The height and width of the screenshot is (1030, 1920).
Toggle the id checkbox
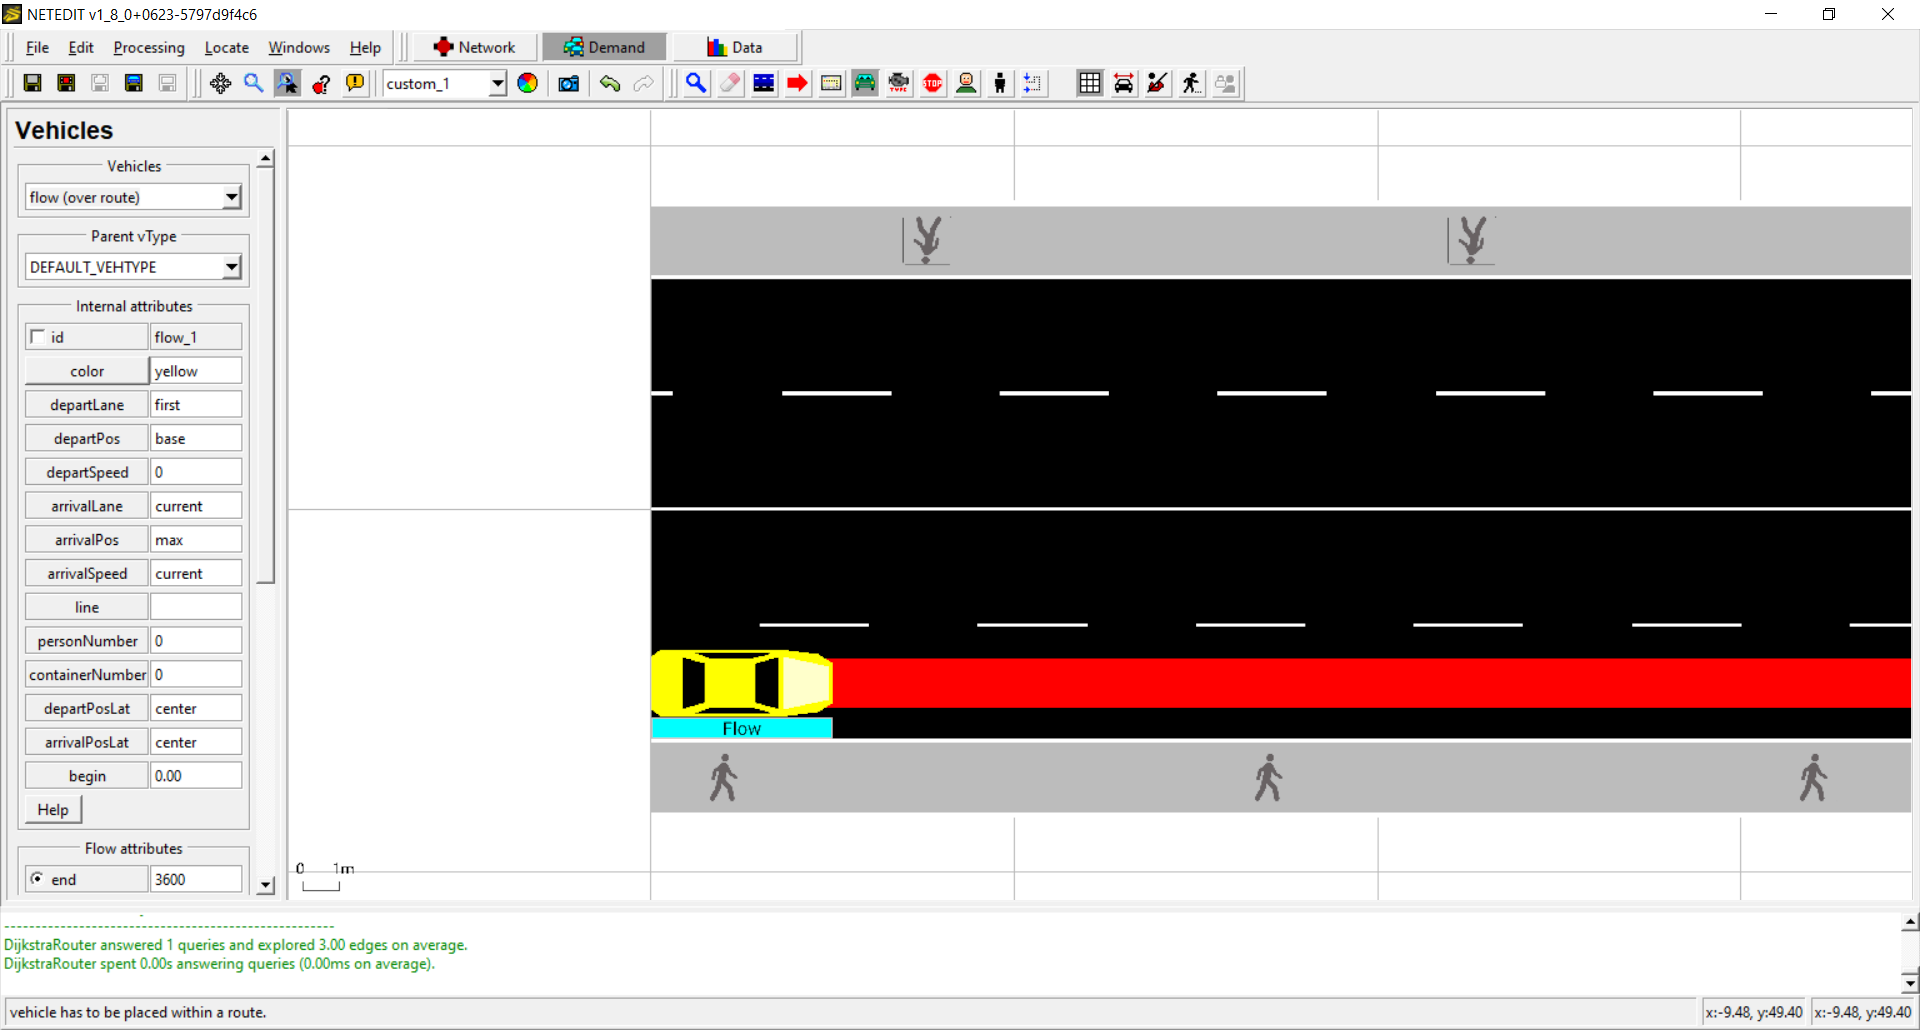pos(38,337)
